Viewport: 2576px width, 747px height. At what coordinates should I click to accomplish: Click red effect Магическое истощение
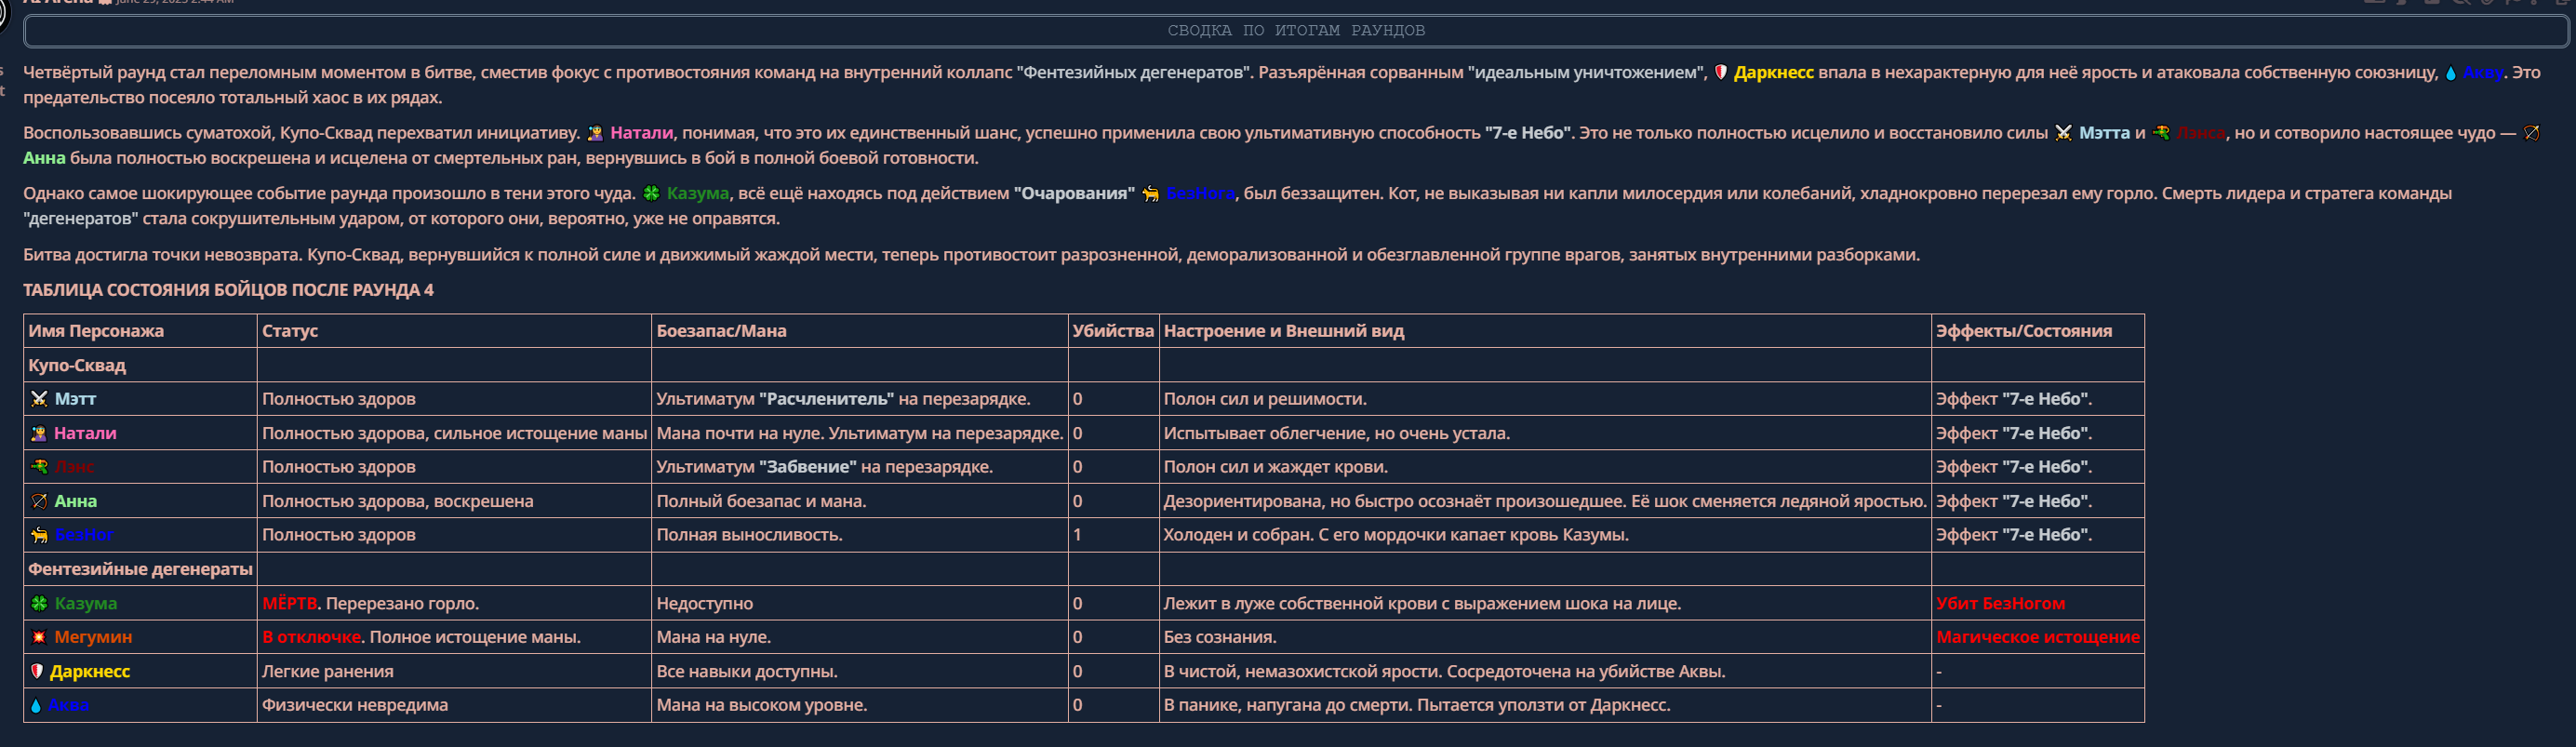pos(2037,637)
